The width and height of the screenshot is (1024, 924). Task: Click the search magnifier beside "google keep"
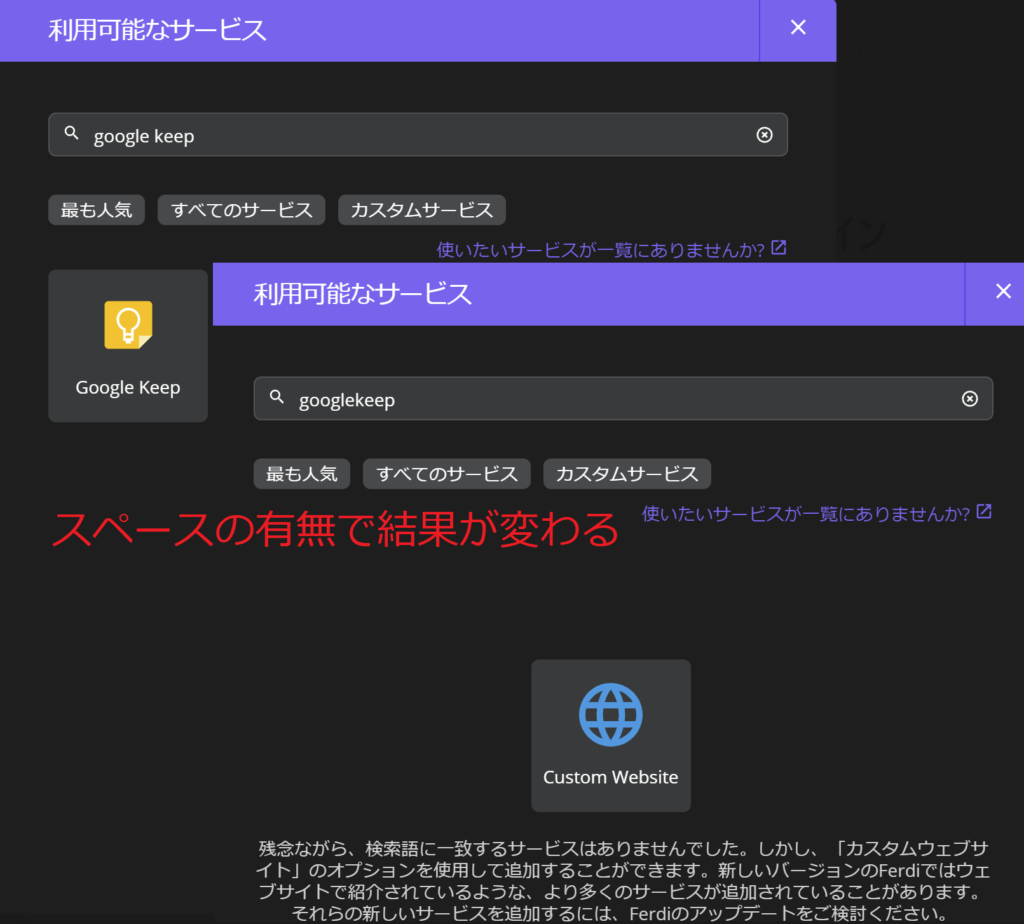[71, 133]
